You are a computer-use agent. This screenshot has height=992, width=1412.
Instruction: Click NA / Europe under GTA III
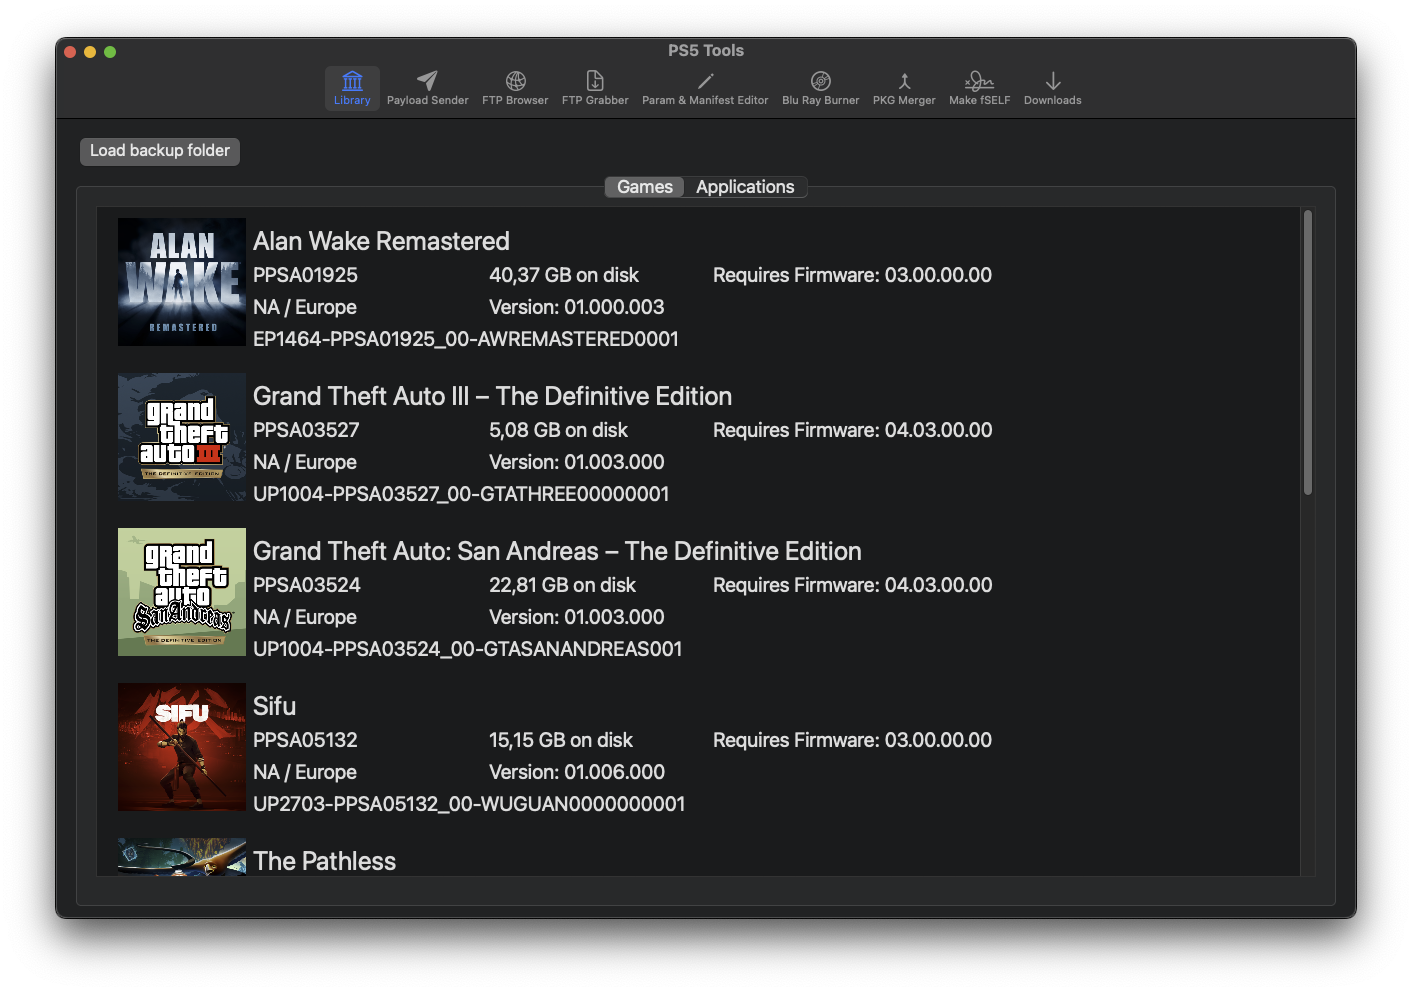pos(305,462)
